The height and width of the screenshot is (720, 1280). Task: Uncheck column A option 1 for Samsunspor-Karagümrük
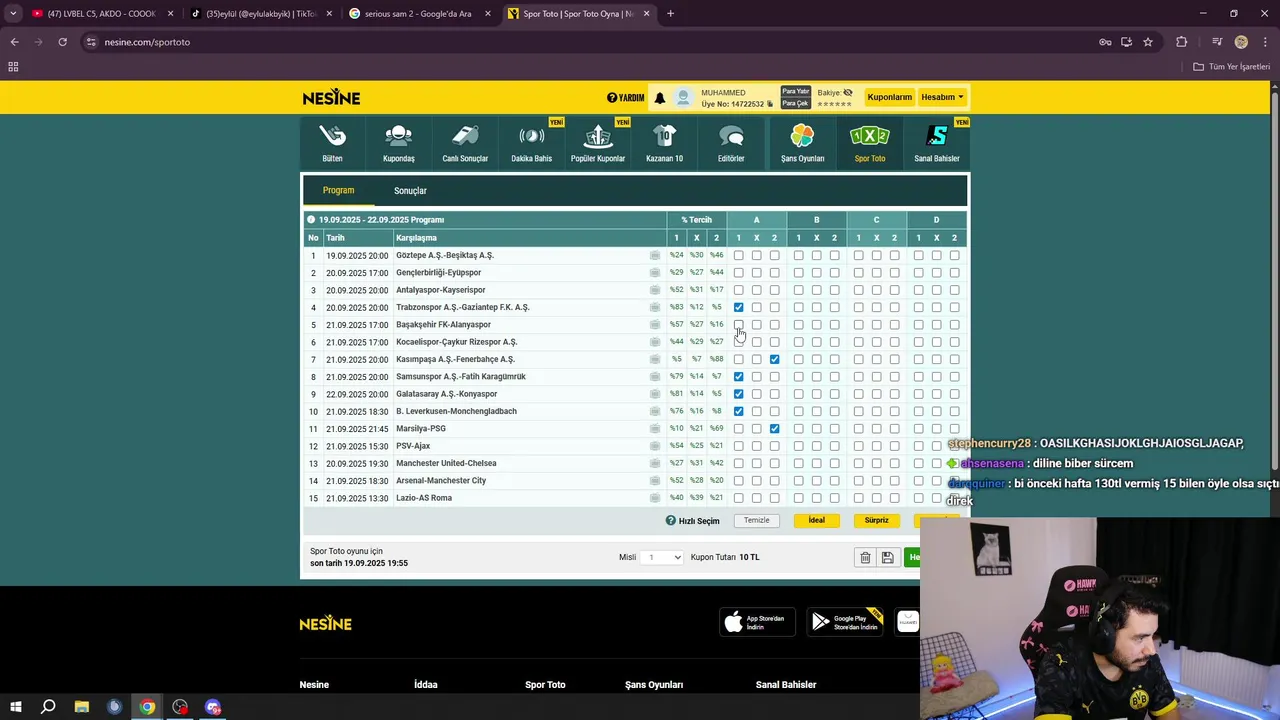pyautogui.click(x=739, y=377)
